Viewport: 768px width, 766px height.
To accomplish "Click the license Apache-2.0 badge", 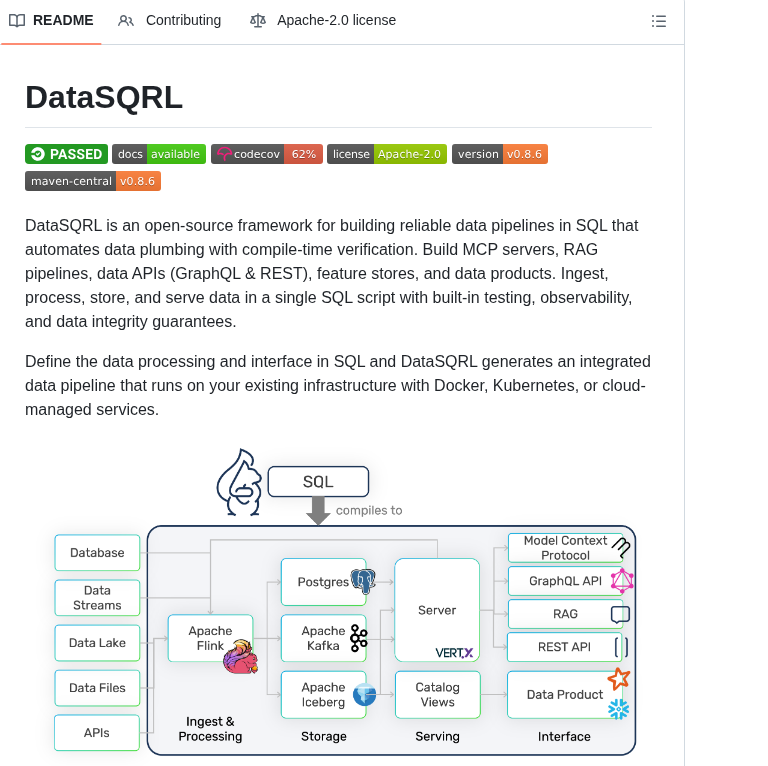I will [386, 154].
